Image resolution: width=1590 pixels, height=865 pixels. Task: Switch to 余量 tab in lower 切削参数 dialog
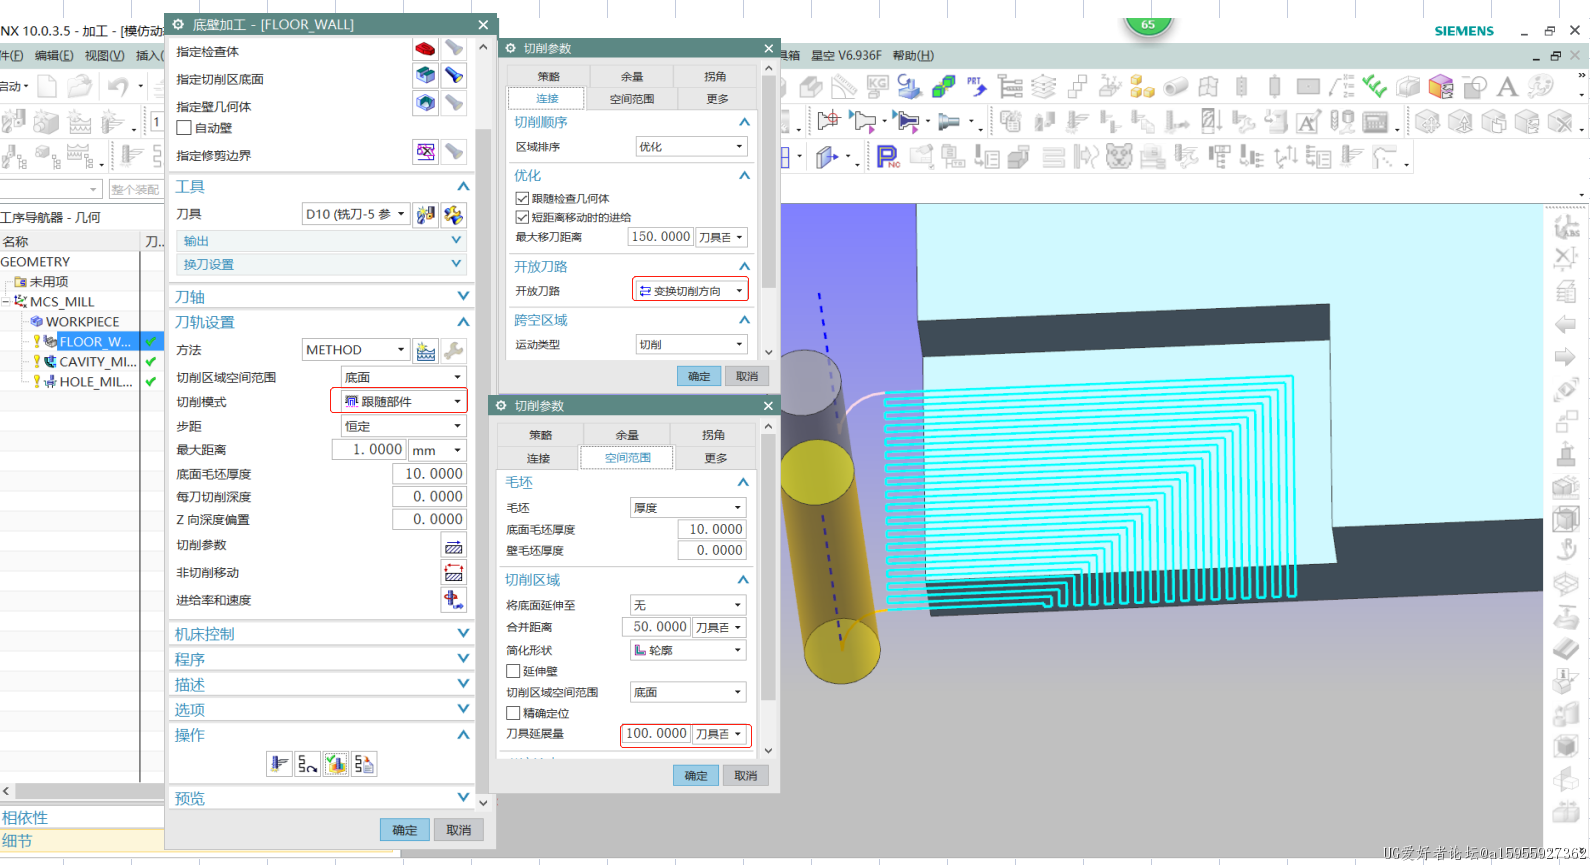pyautogui.click(x=627, y=435)
